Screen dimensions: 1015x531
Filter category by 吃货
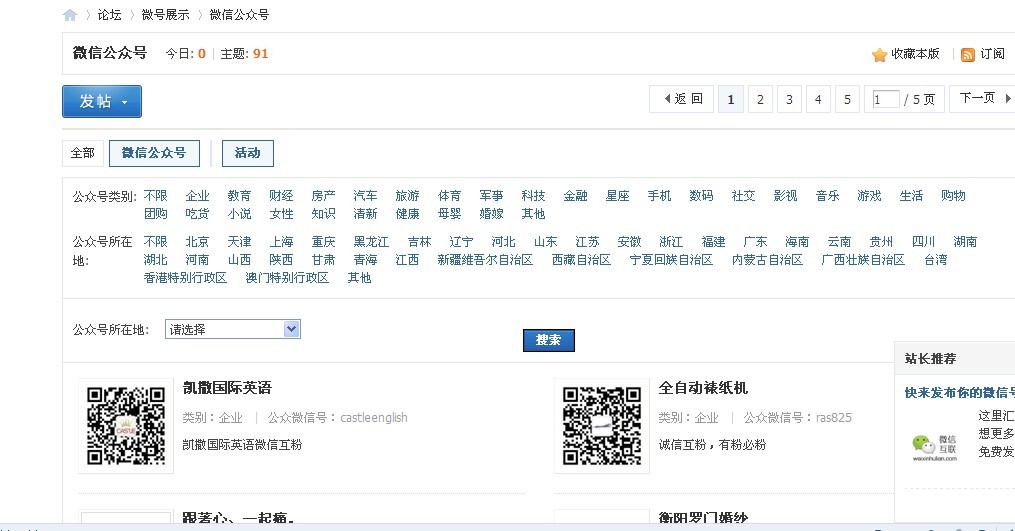pyautogui.click(x=197, y=214)
